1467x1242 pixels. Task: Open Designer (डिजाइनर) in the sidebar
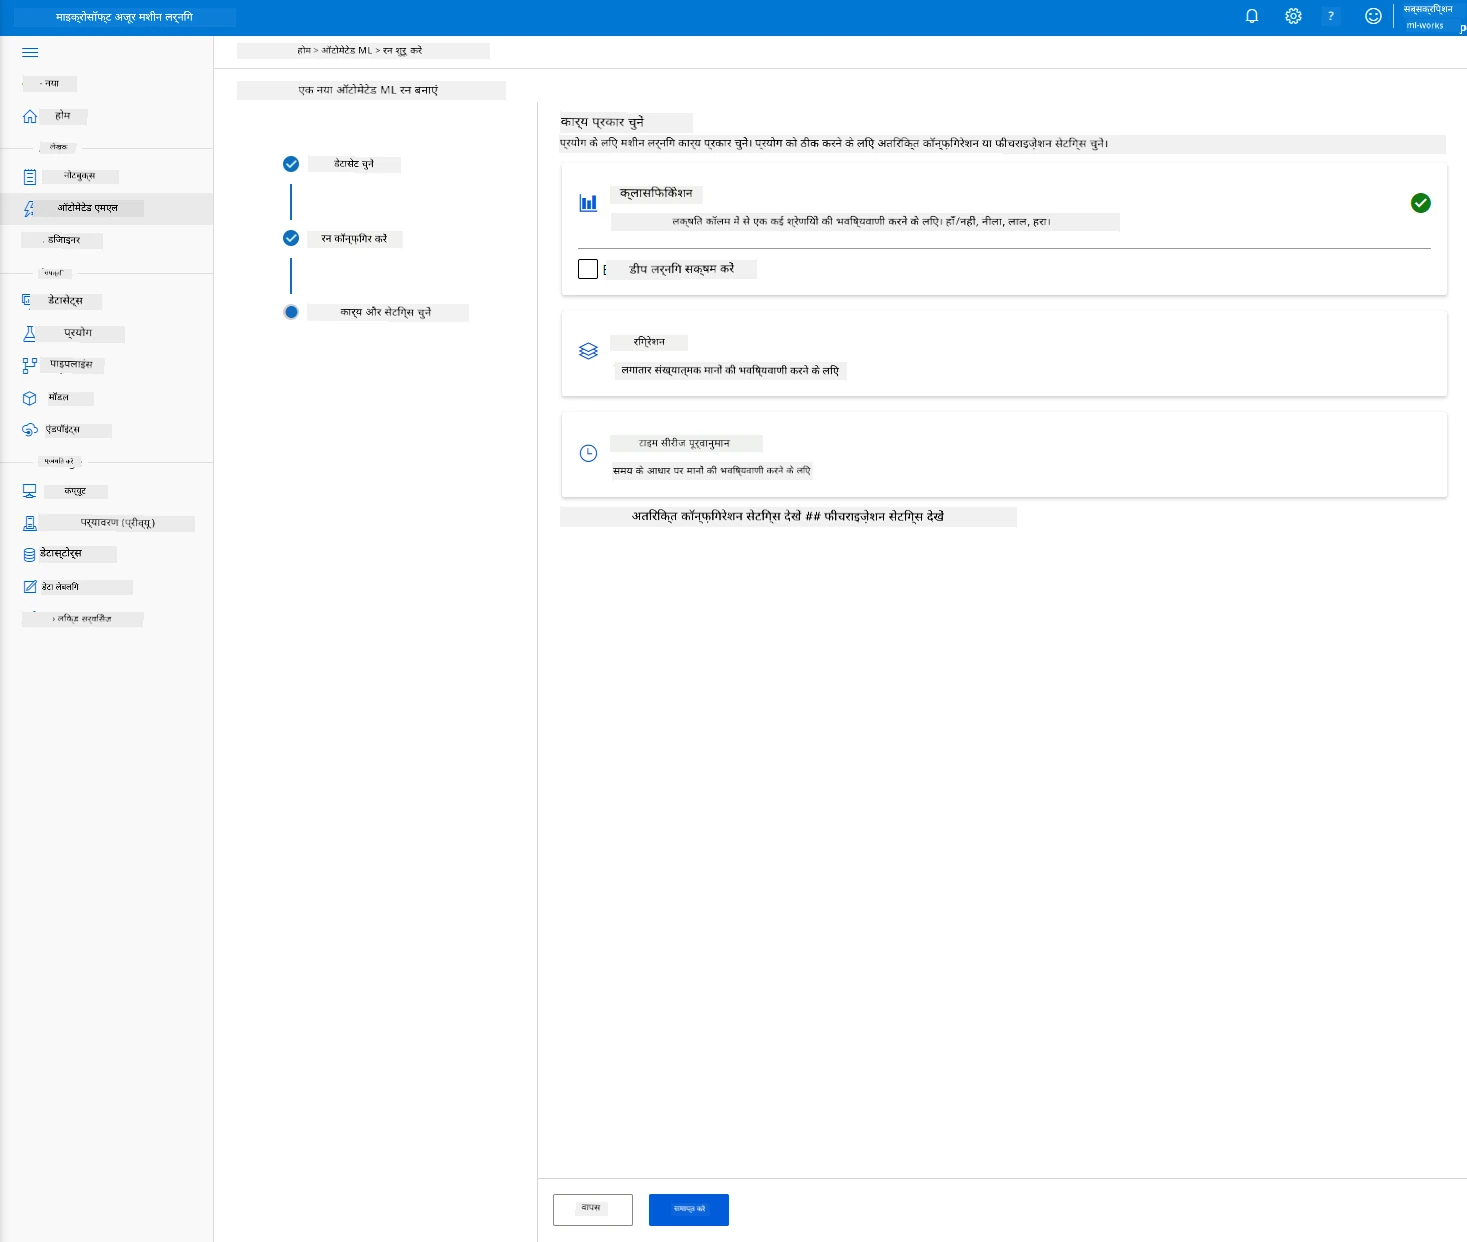coord(64,240)
